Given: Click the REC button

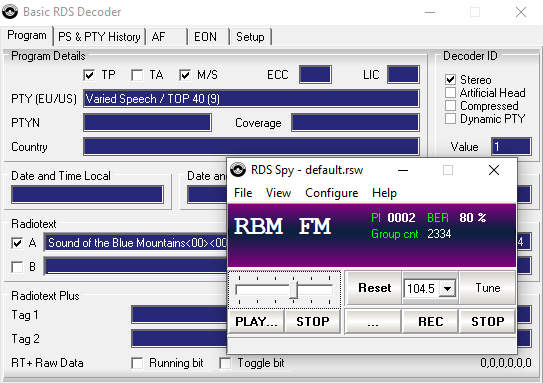Looking at the screenshot, I should coord(430,321).
